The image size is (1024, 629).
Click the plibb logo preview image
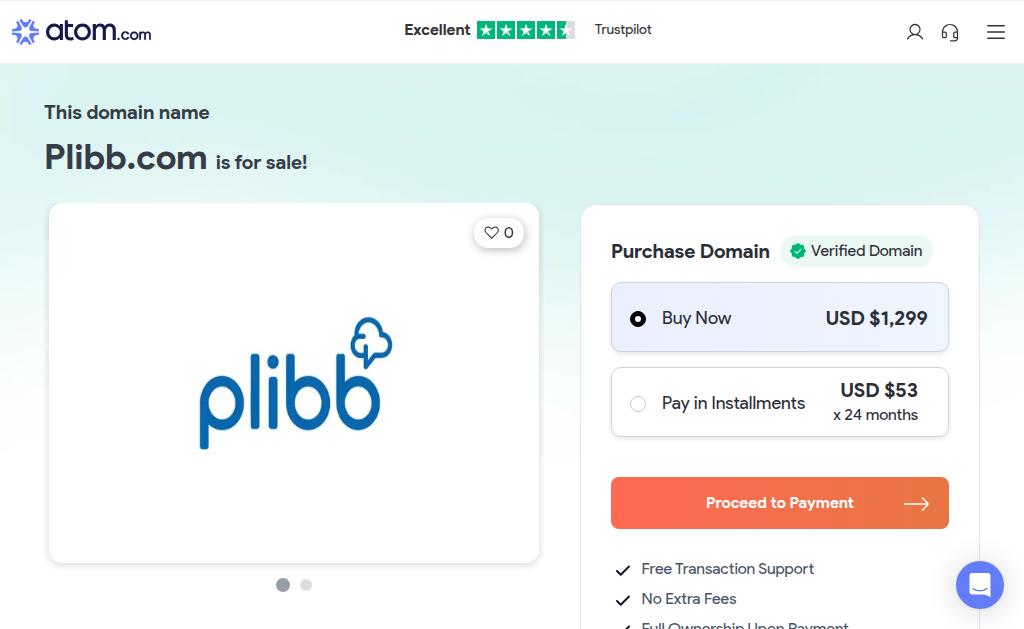[x=295, y=383]
